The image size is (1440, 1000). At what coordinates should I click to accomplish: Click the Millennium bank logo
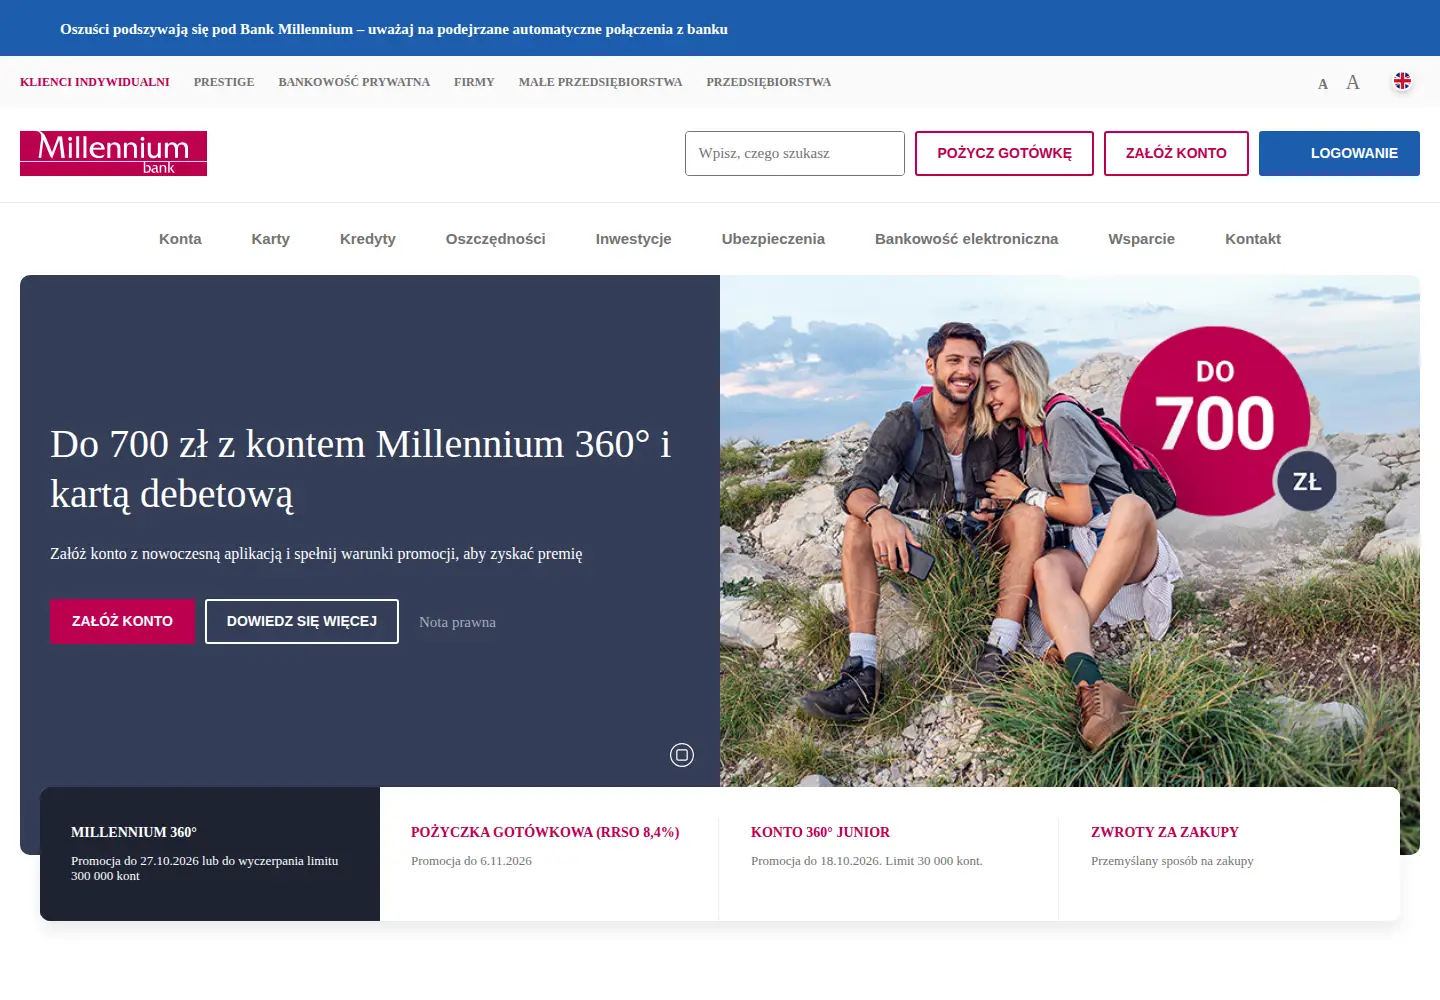click(113, 153)
